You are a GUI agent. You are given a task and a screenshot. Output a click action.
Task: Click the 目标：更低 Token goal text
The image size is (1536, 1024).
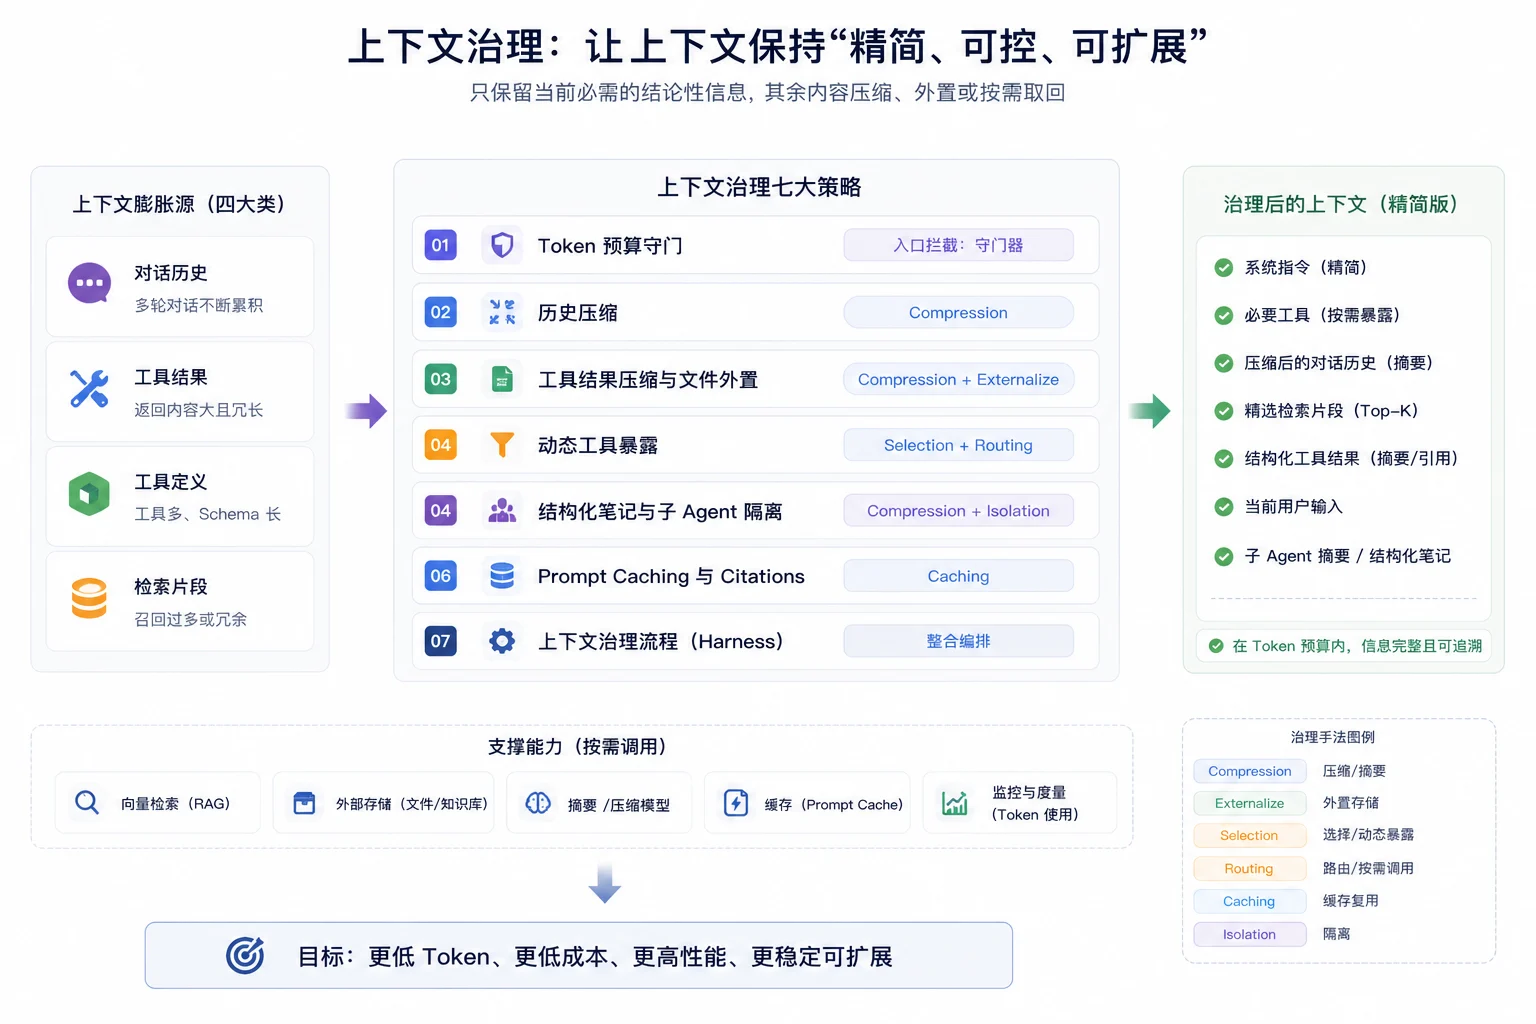coord(595,957)
